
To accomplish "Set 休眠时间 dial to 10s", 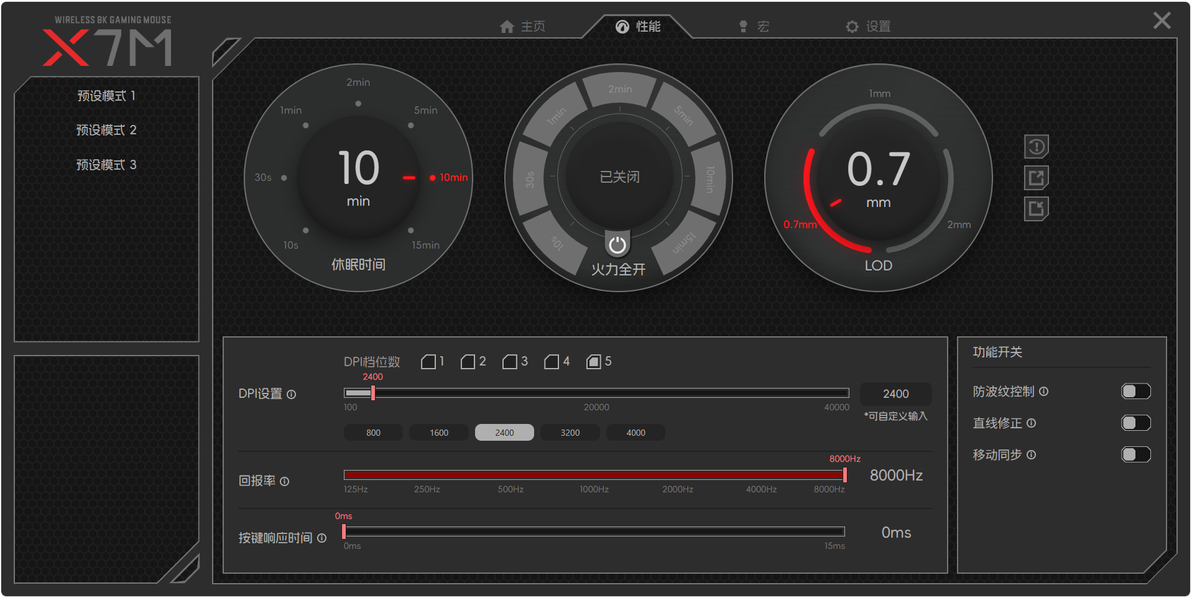I will click(x=290, y=245).
